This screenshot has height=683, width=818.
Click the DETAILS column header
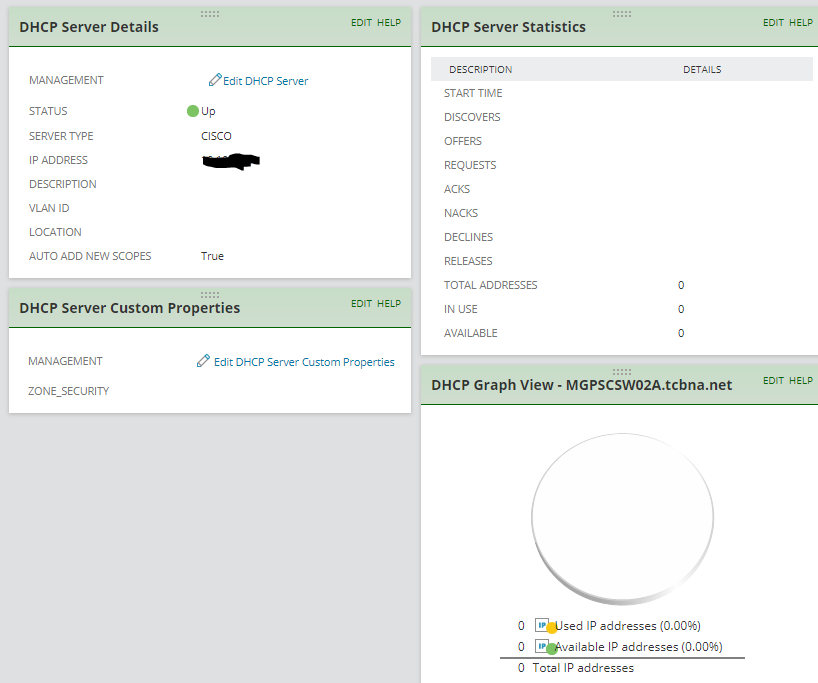[x=702, y=69]
